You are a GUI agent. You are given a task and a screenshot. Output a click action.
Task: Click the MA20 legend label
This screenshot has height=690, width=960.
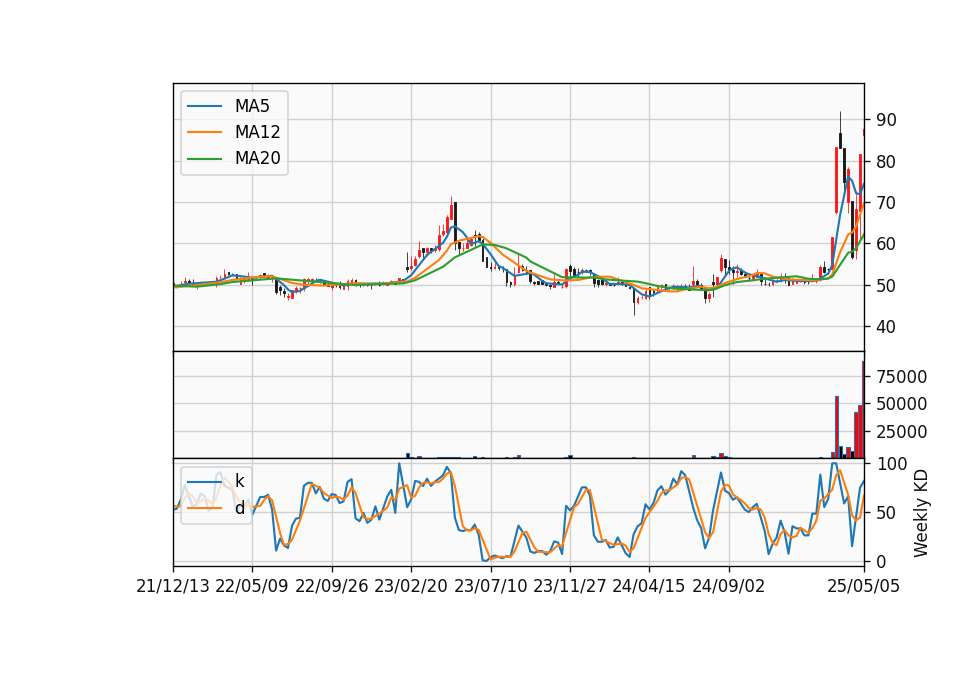point(257,158)
